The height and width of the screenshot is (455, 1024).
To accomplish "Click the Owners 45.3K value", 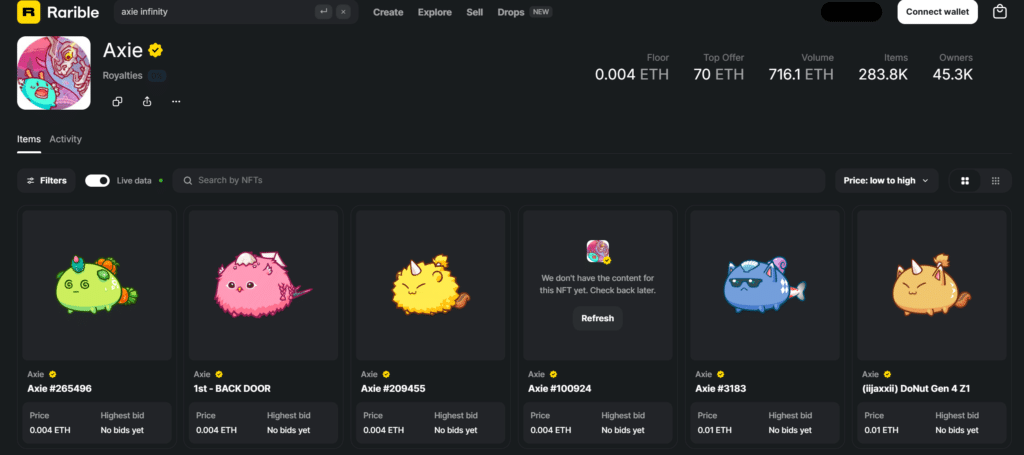I will tap(952, 74).
